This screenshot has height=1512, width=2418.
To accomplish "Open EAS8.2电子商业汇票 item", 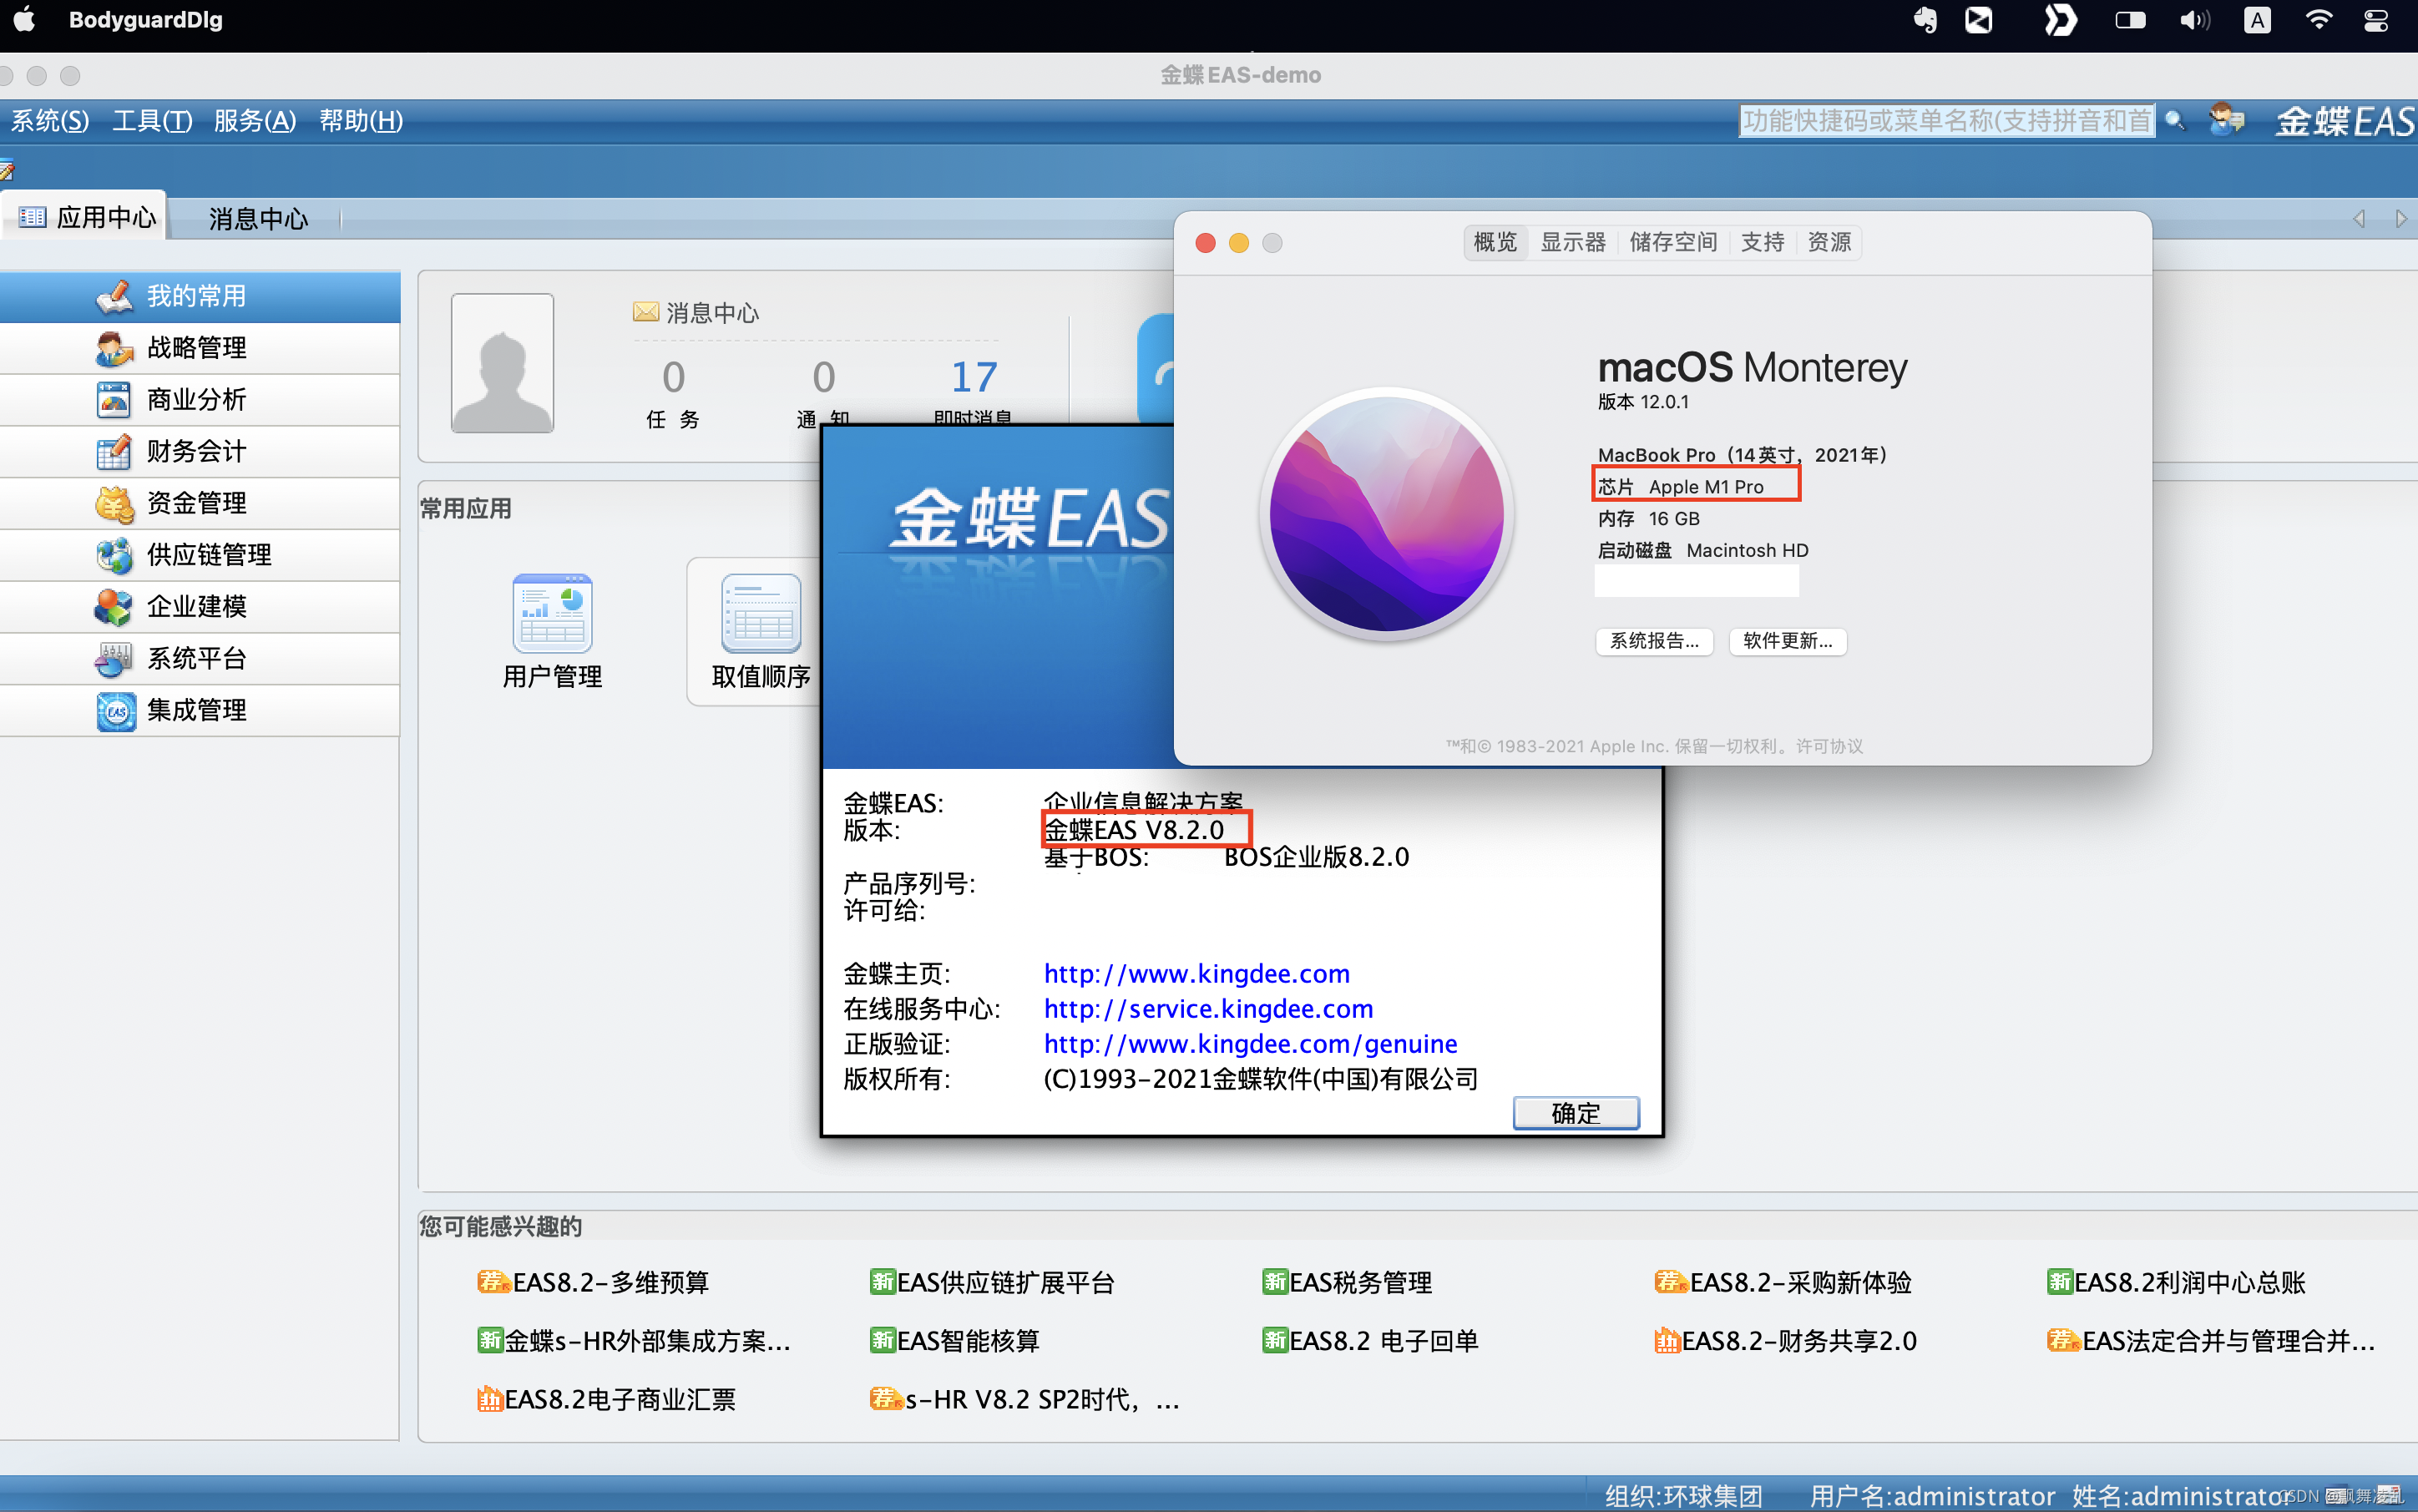I will pos(606,1400).
